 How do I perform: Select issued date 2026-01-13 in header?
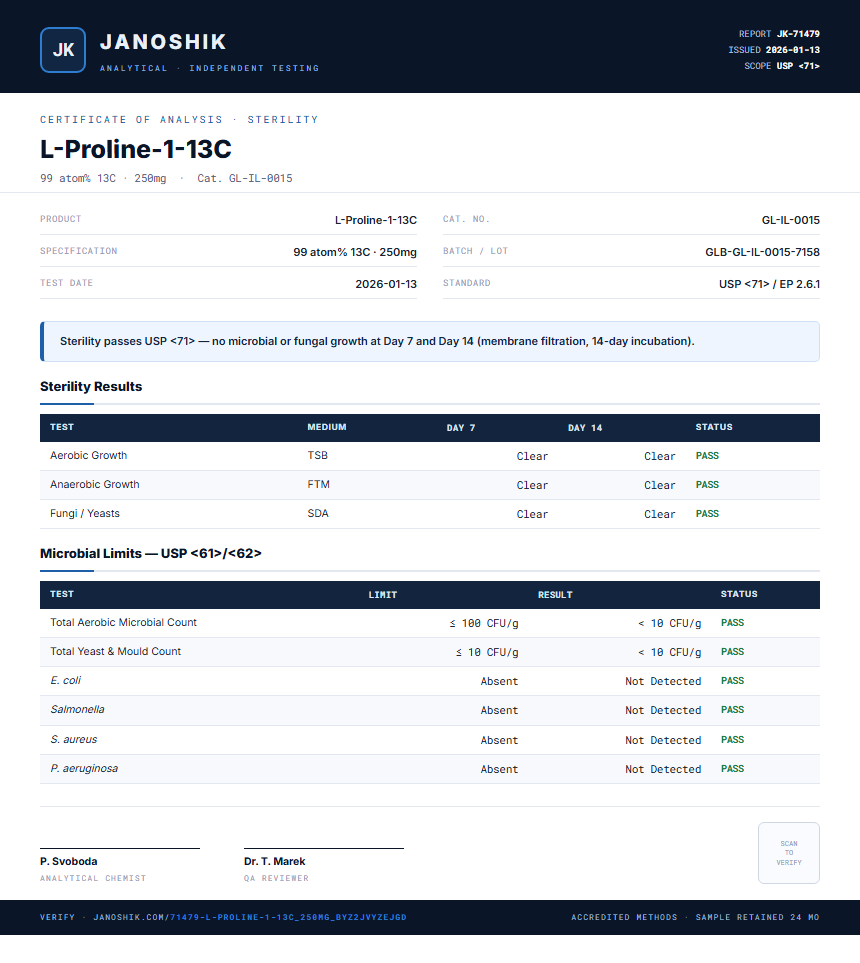click(792, 50)
